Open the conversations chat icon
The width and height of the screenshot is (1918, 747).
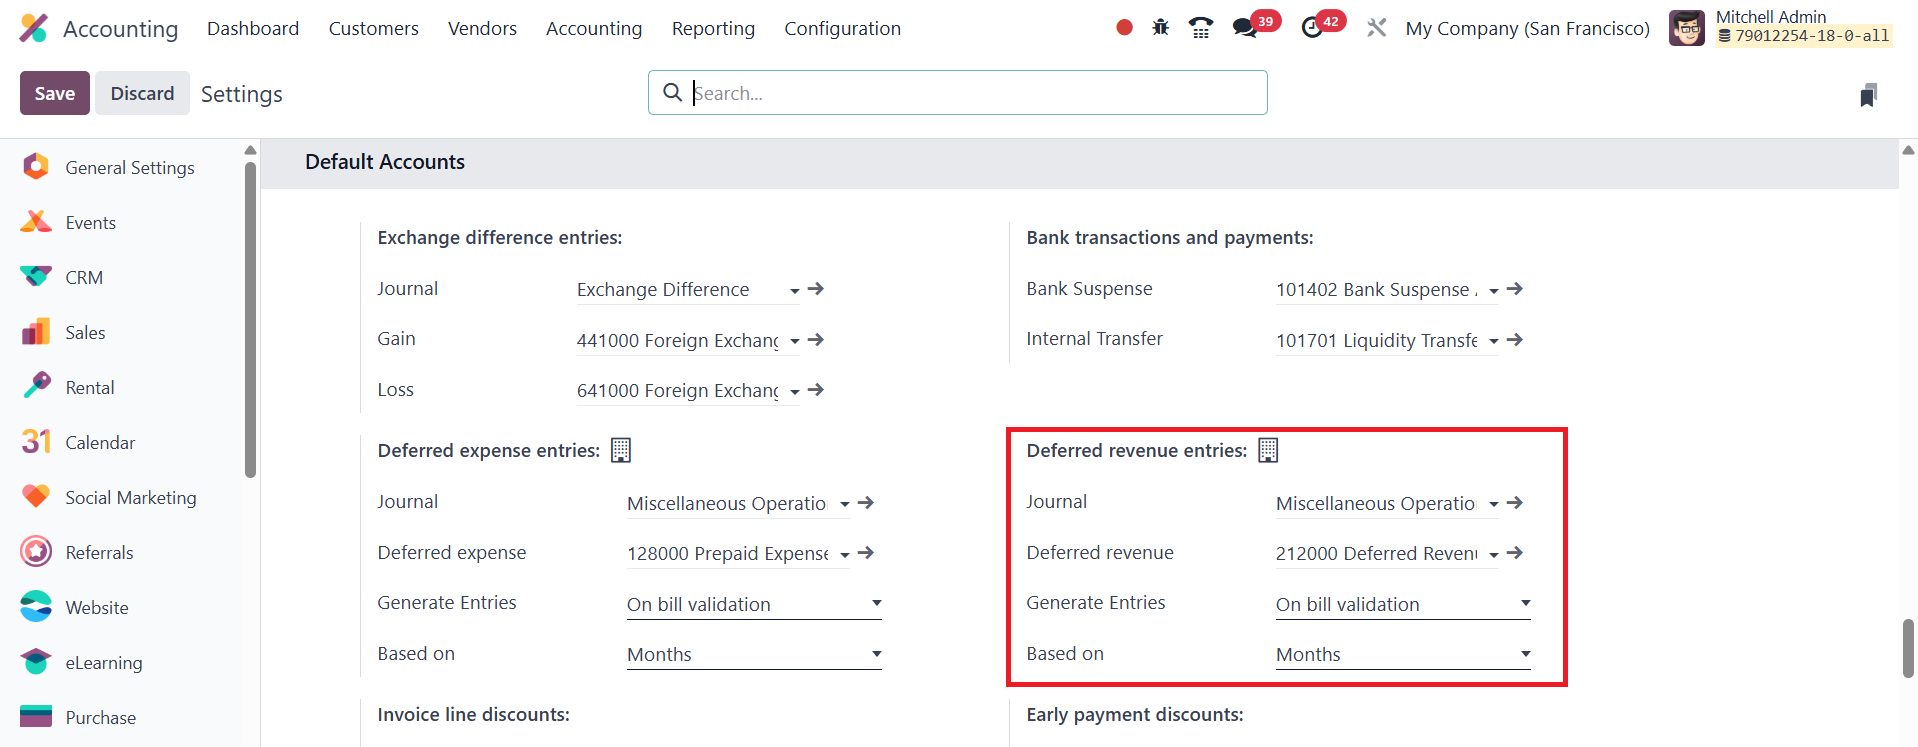[x=1245, y=28]
